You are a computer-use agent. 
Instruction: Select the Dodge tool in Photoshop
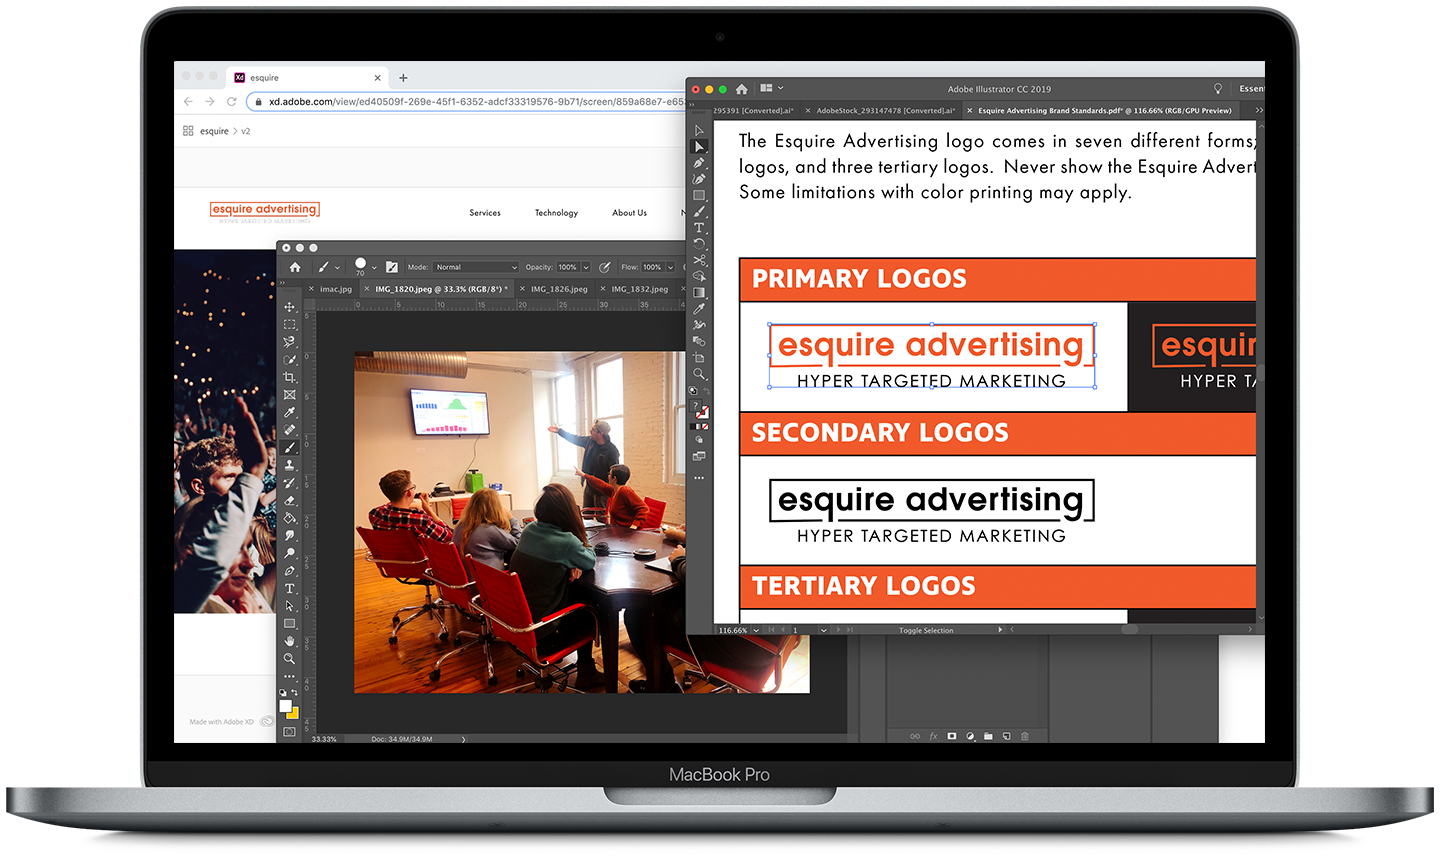click(x=289, y=553)
